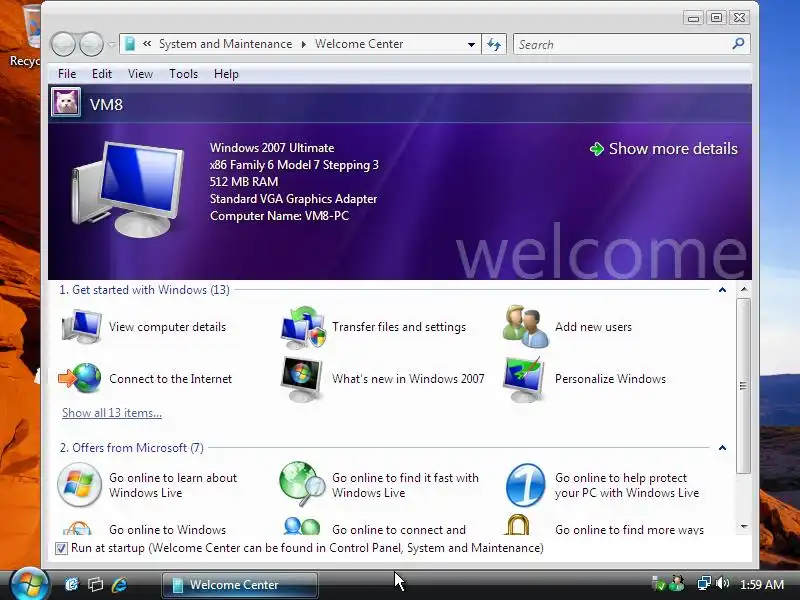Open the Personalize Windows icon

coord(524,379)
